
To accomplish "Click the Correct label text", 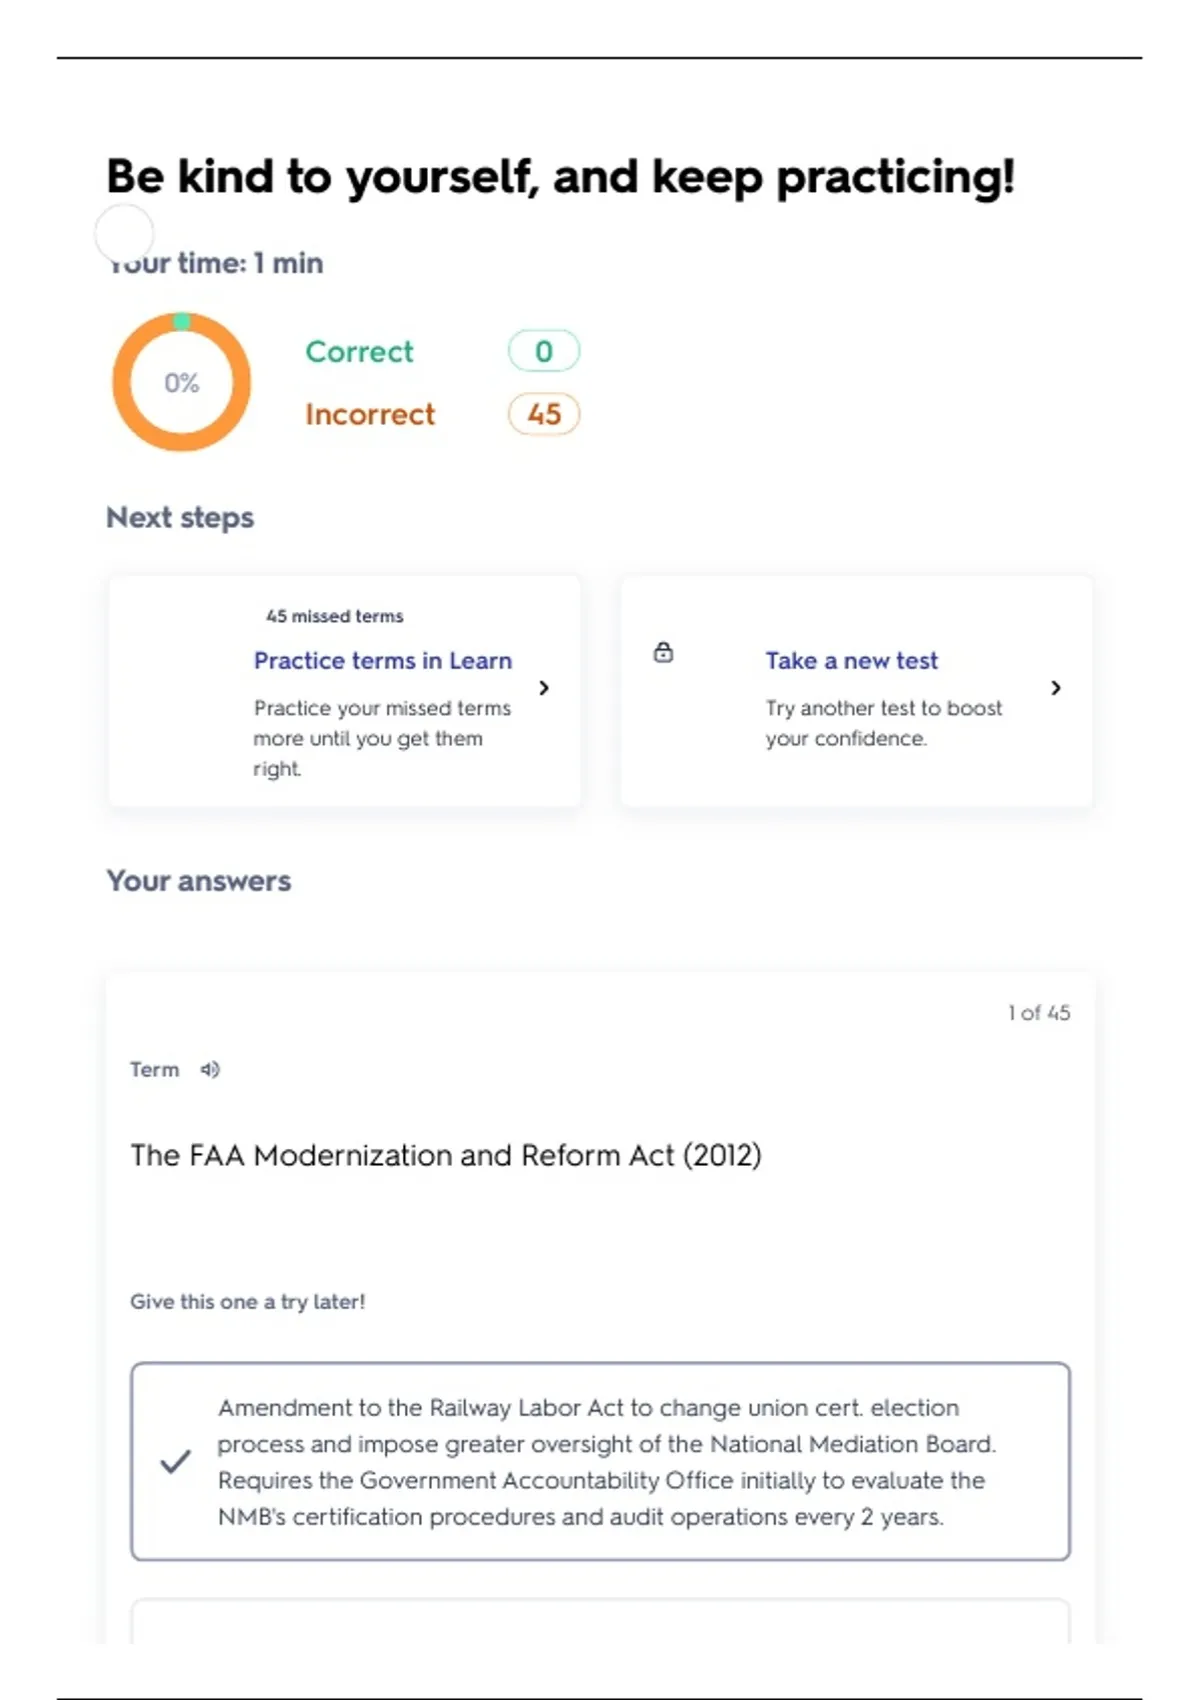I will click(359, 352).
